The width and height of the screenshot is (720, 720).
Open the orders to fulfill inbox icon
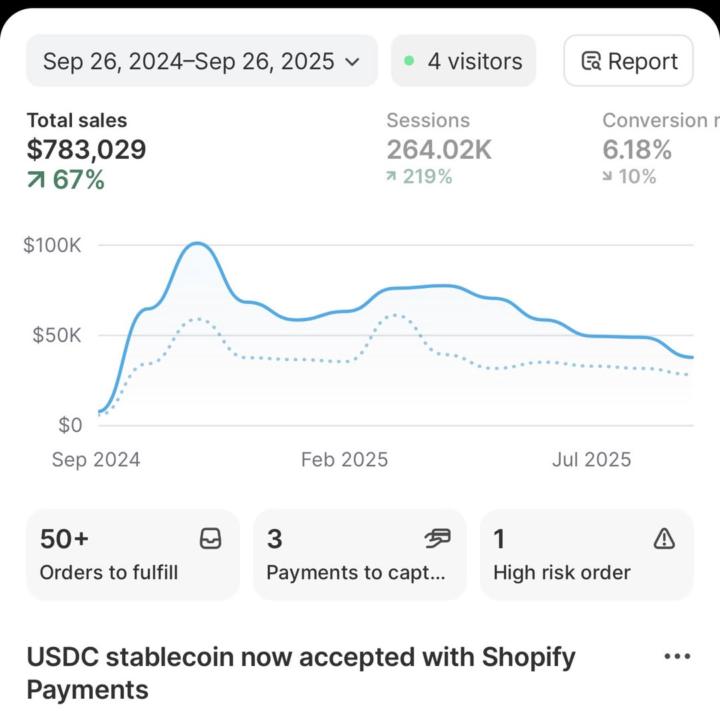click(x=210, y=539)
